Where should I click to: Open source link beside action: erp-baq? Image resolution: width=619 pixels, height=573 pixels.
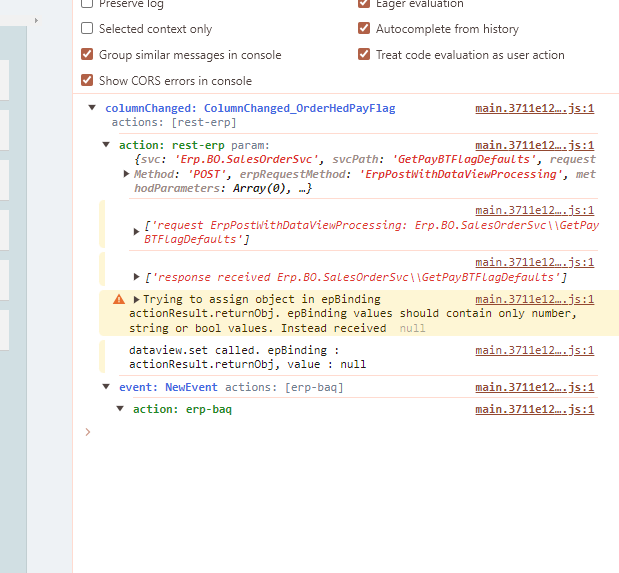click(x=535, y=410)
